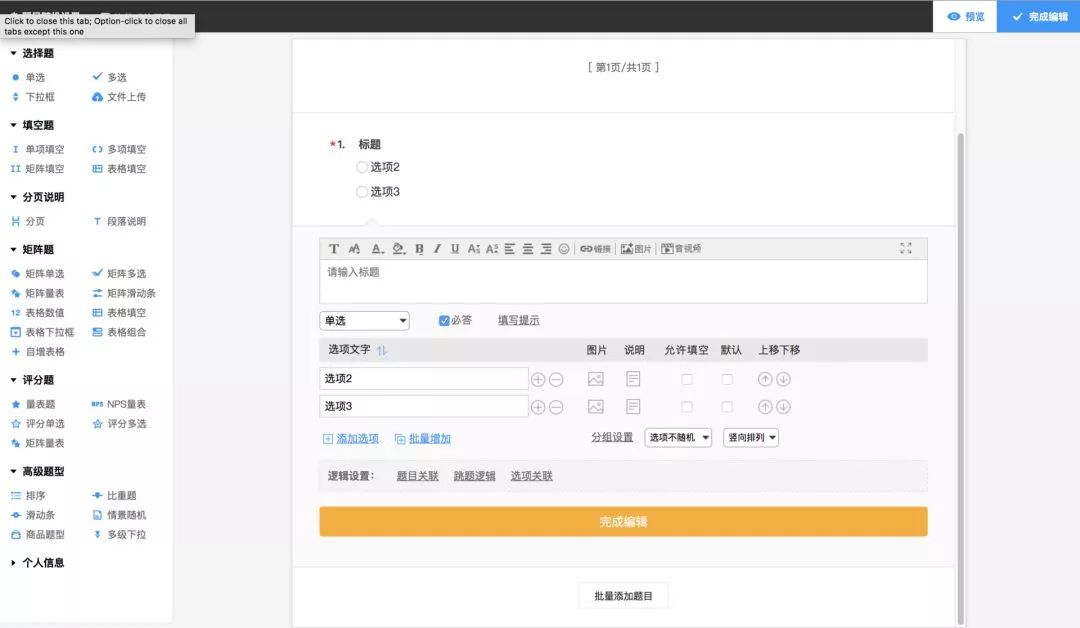Enable 允许填空 for the 选项2 row

click(687, 378)
